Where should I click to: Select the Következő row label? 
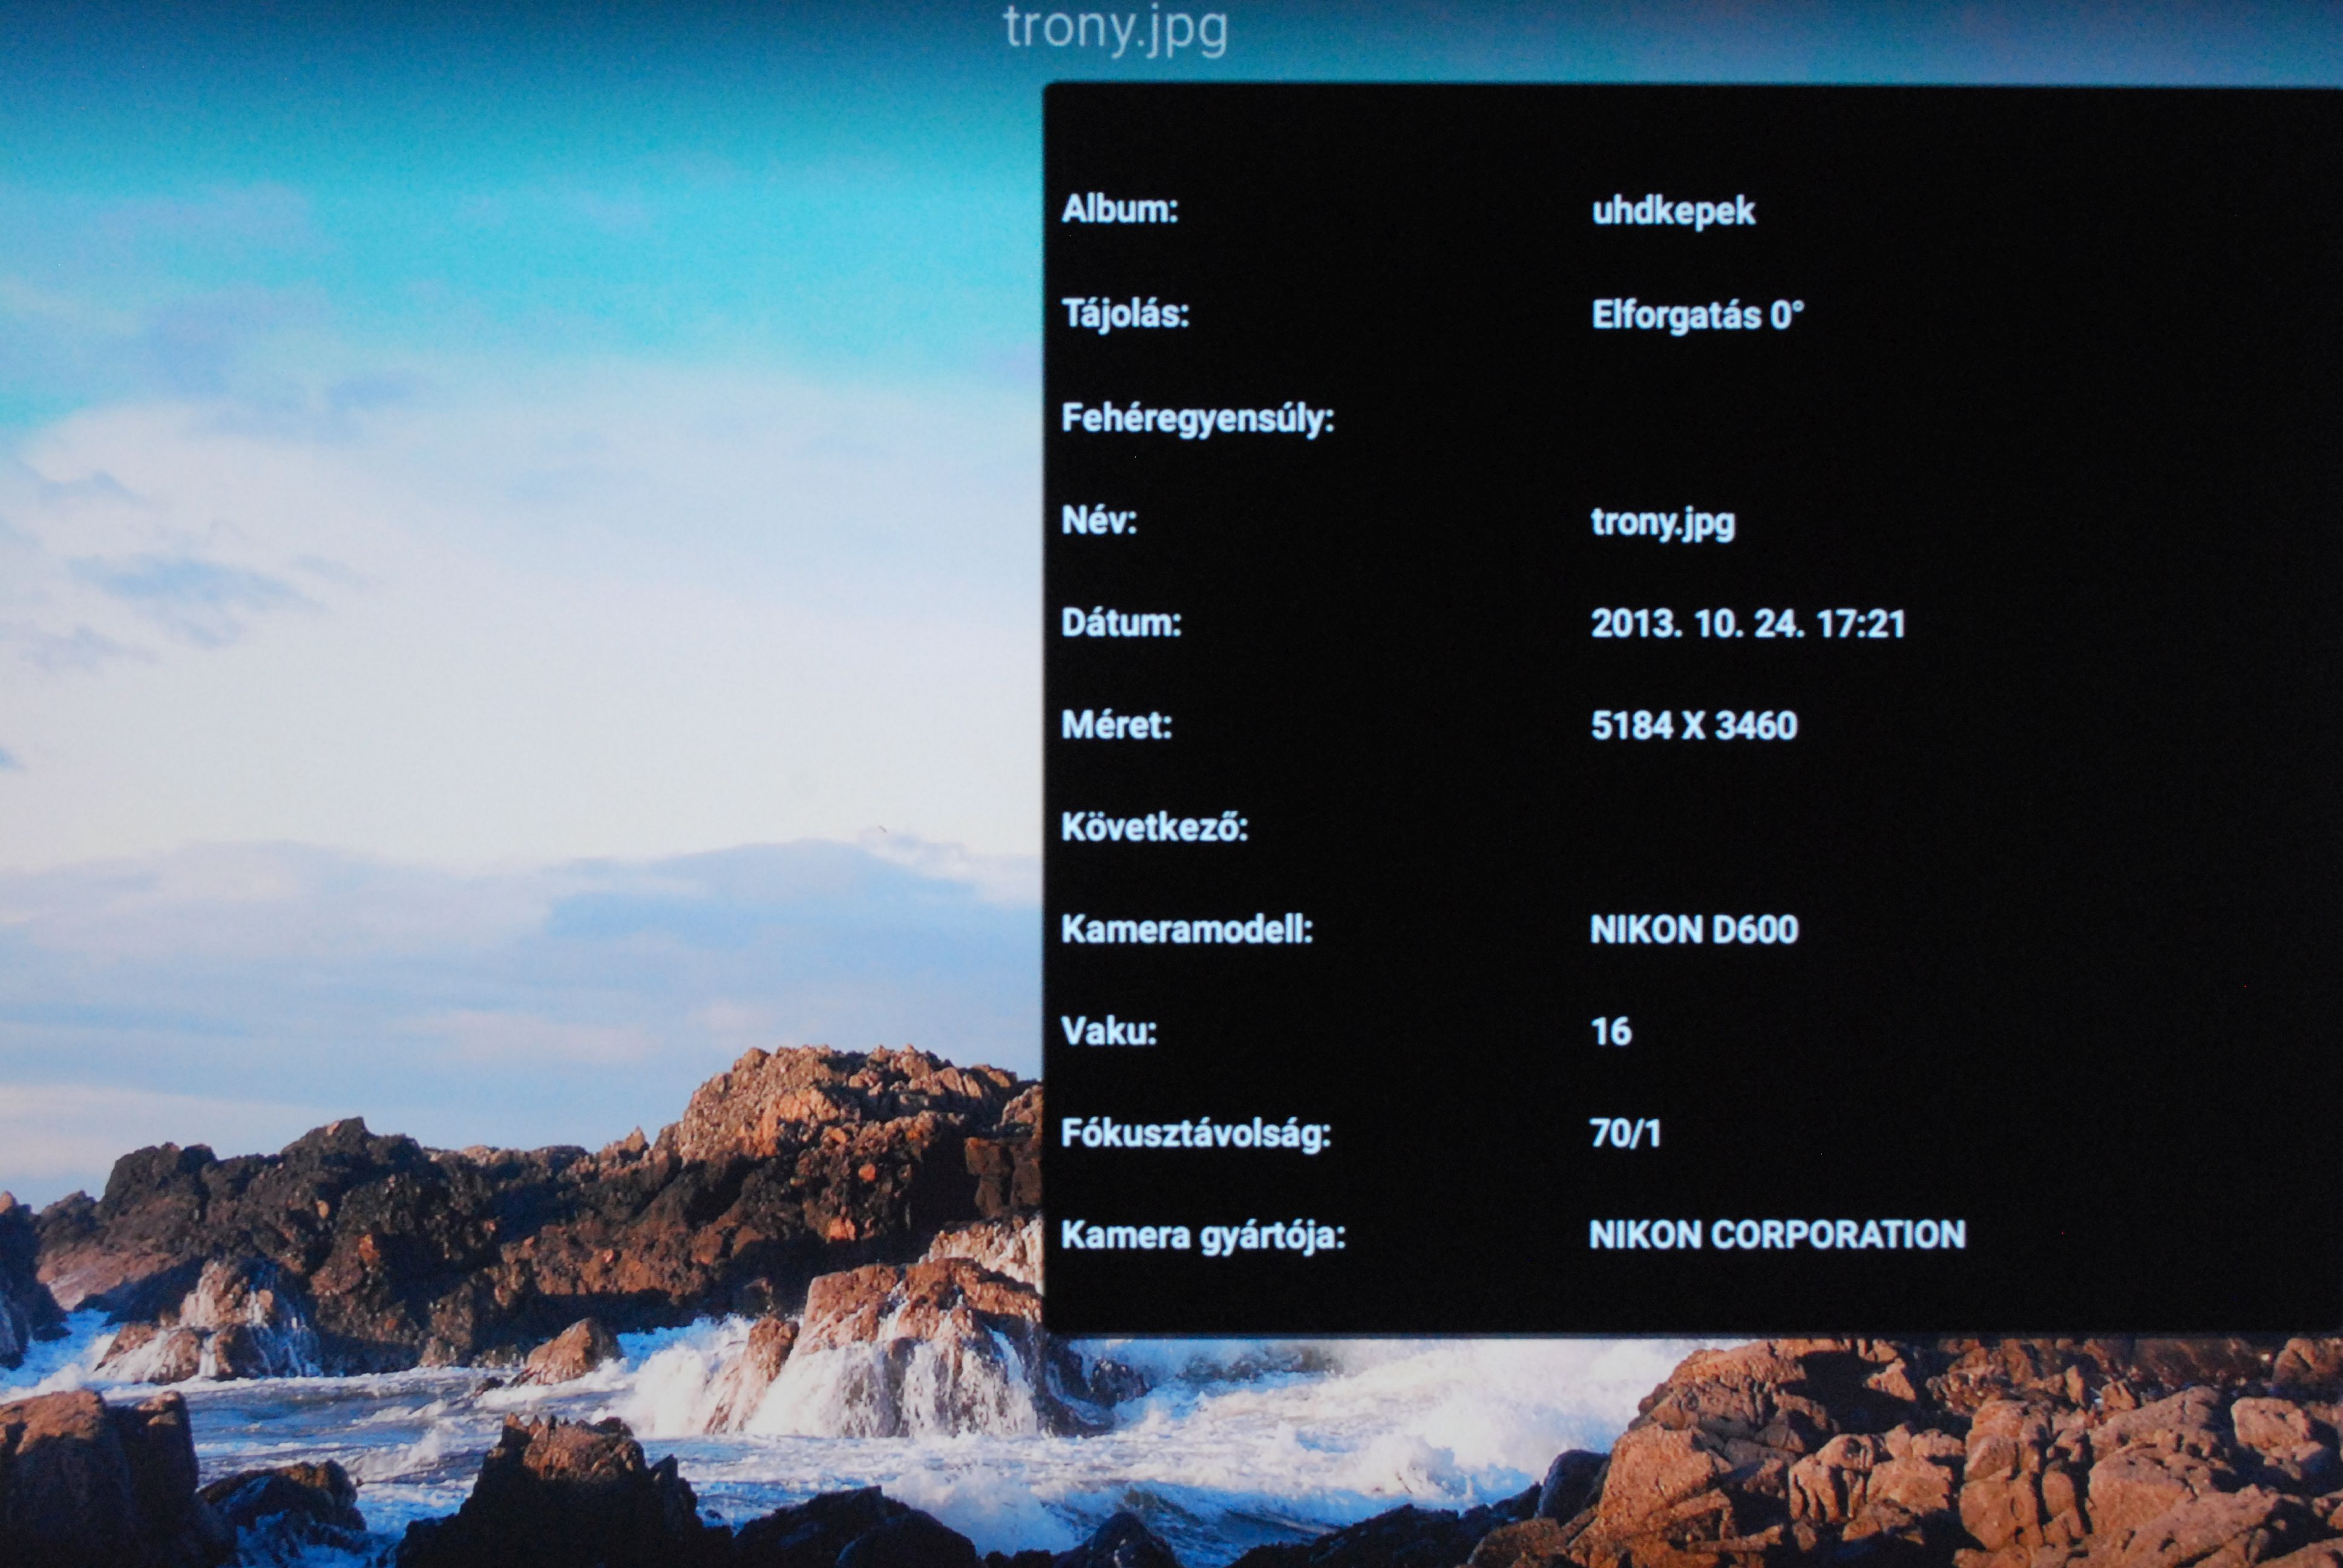pyautogui.click(x=1154, y=827)
